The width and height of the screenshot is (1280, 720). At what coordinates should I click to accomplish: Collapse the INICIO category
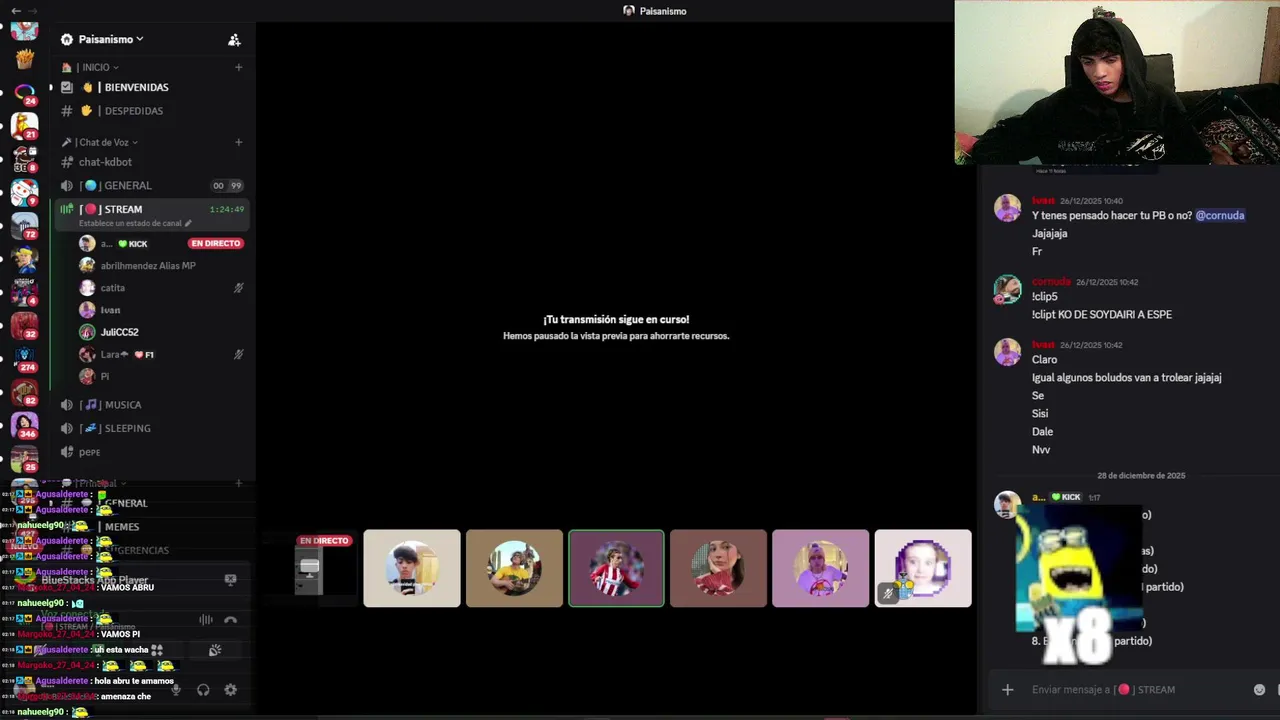[97, 67]
